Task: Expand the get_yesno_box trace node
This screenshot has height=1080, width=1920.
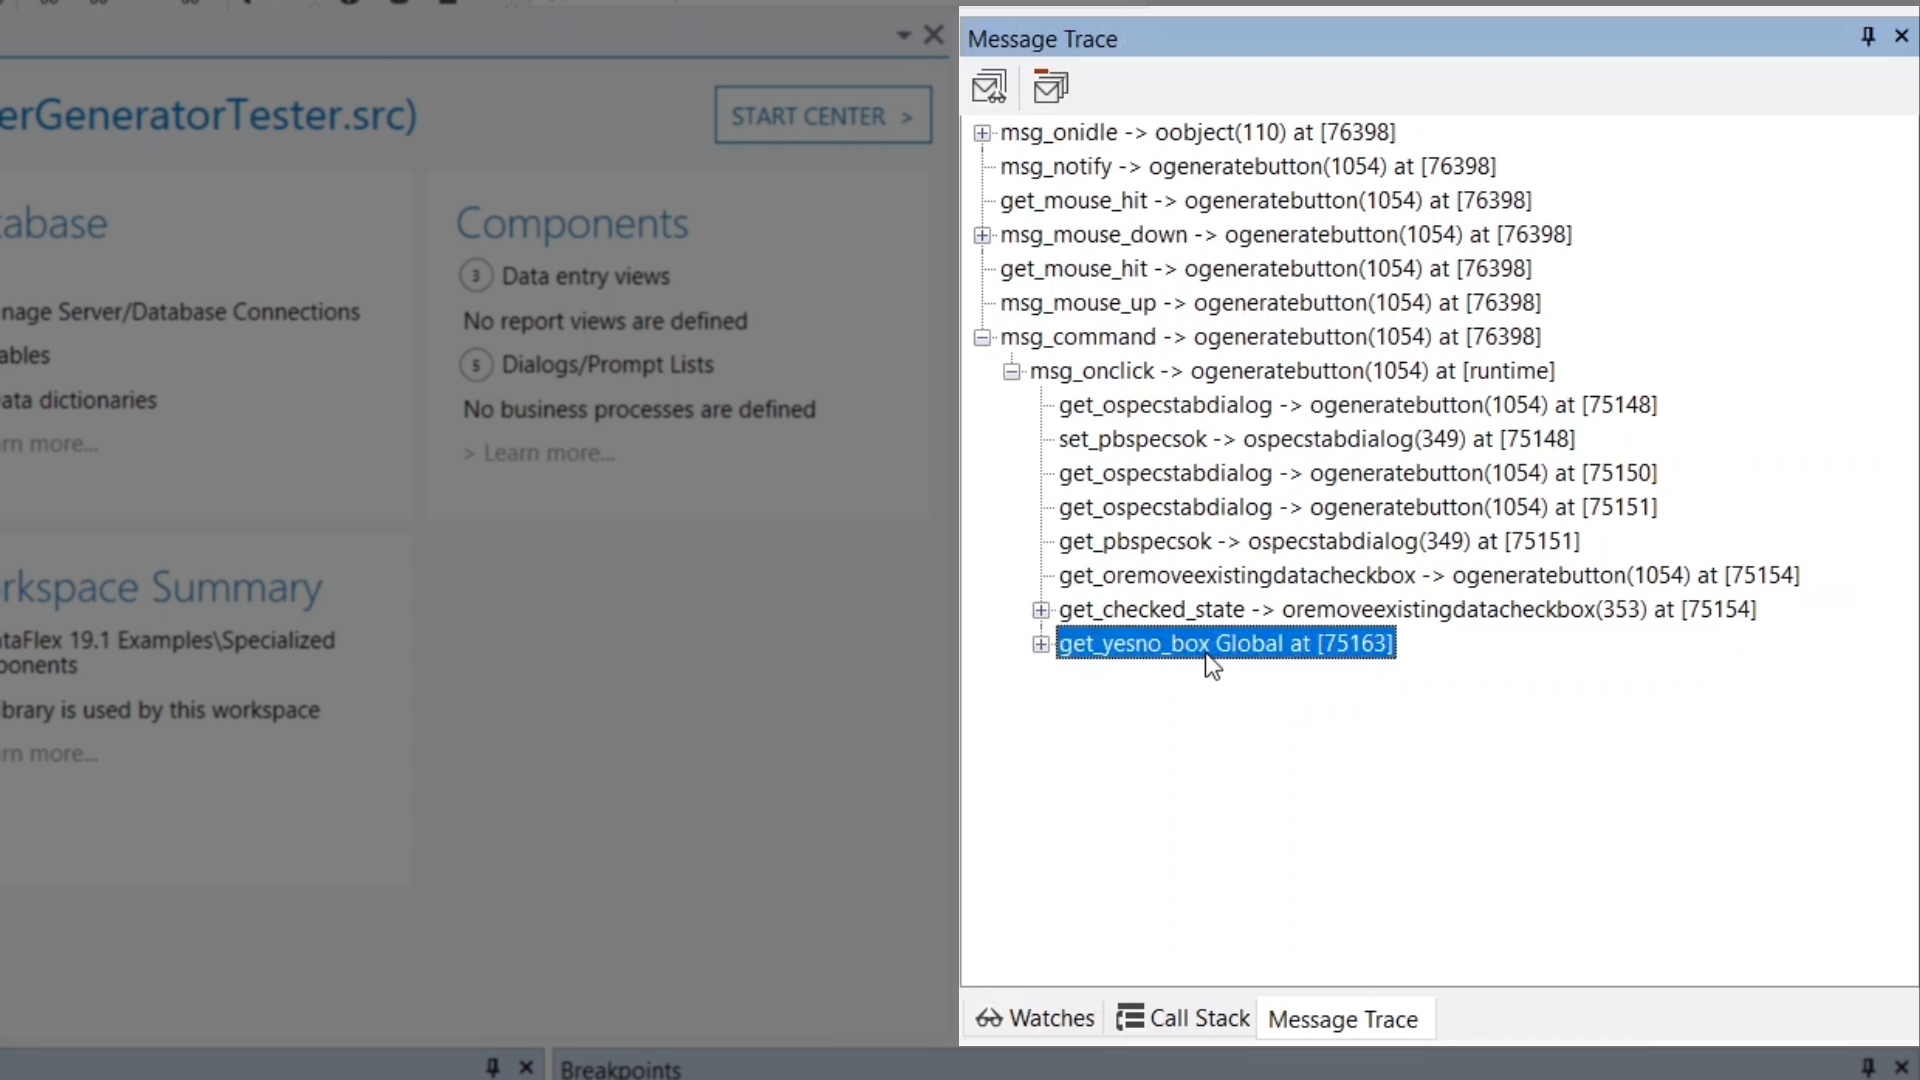Action: 1041,644
